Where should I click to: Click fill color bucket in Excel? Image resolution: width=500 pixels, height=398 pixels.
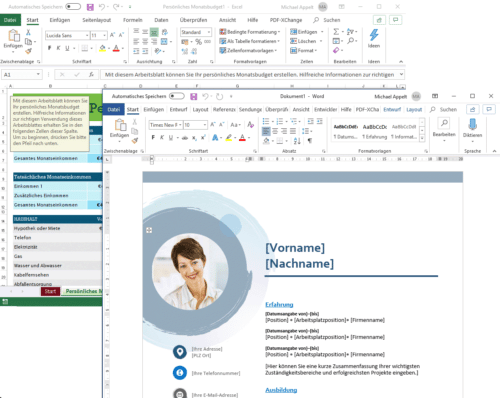pyautogui.click(x=102, y=49)
